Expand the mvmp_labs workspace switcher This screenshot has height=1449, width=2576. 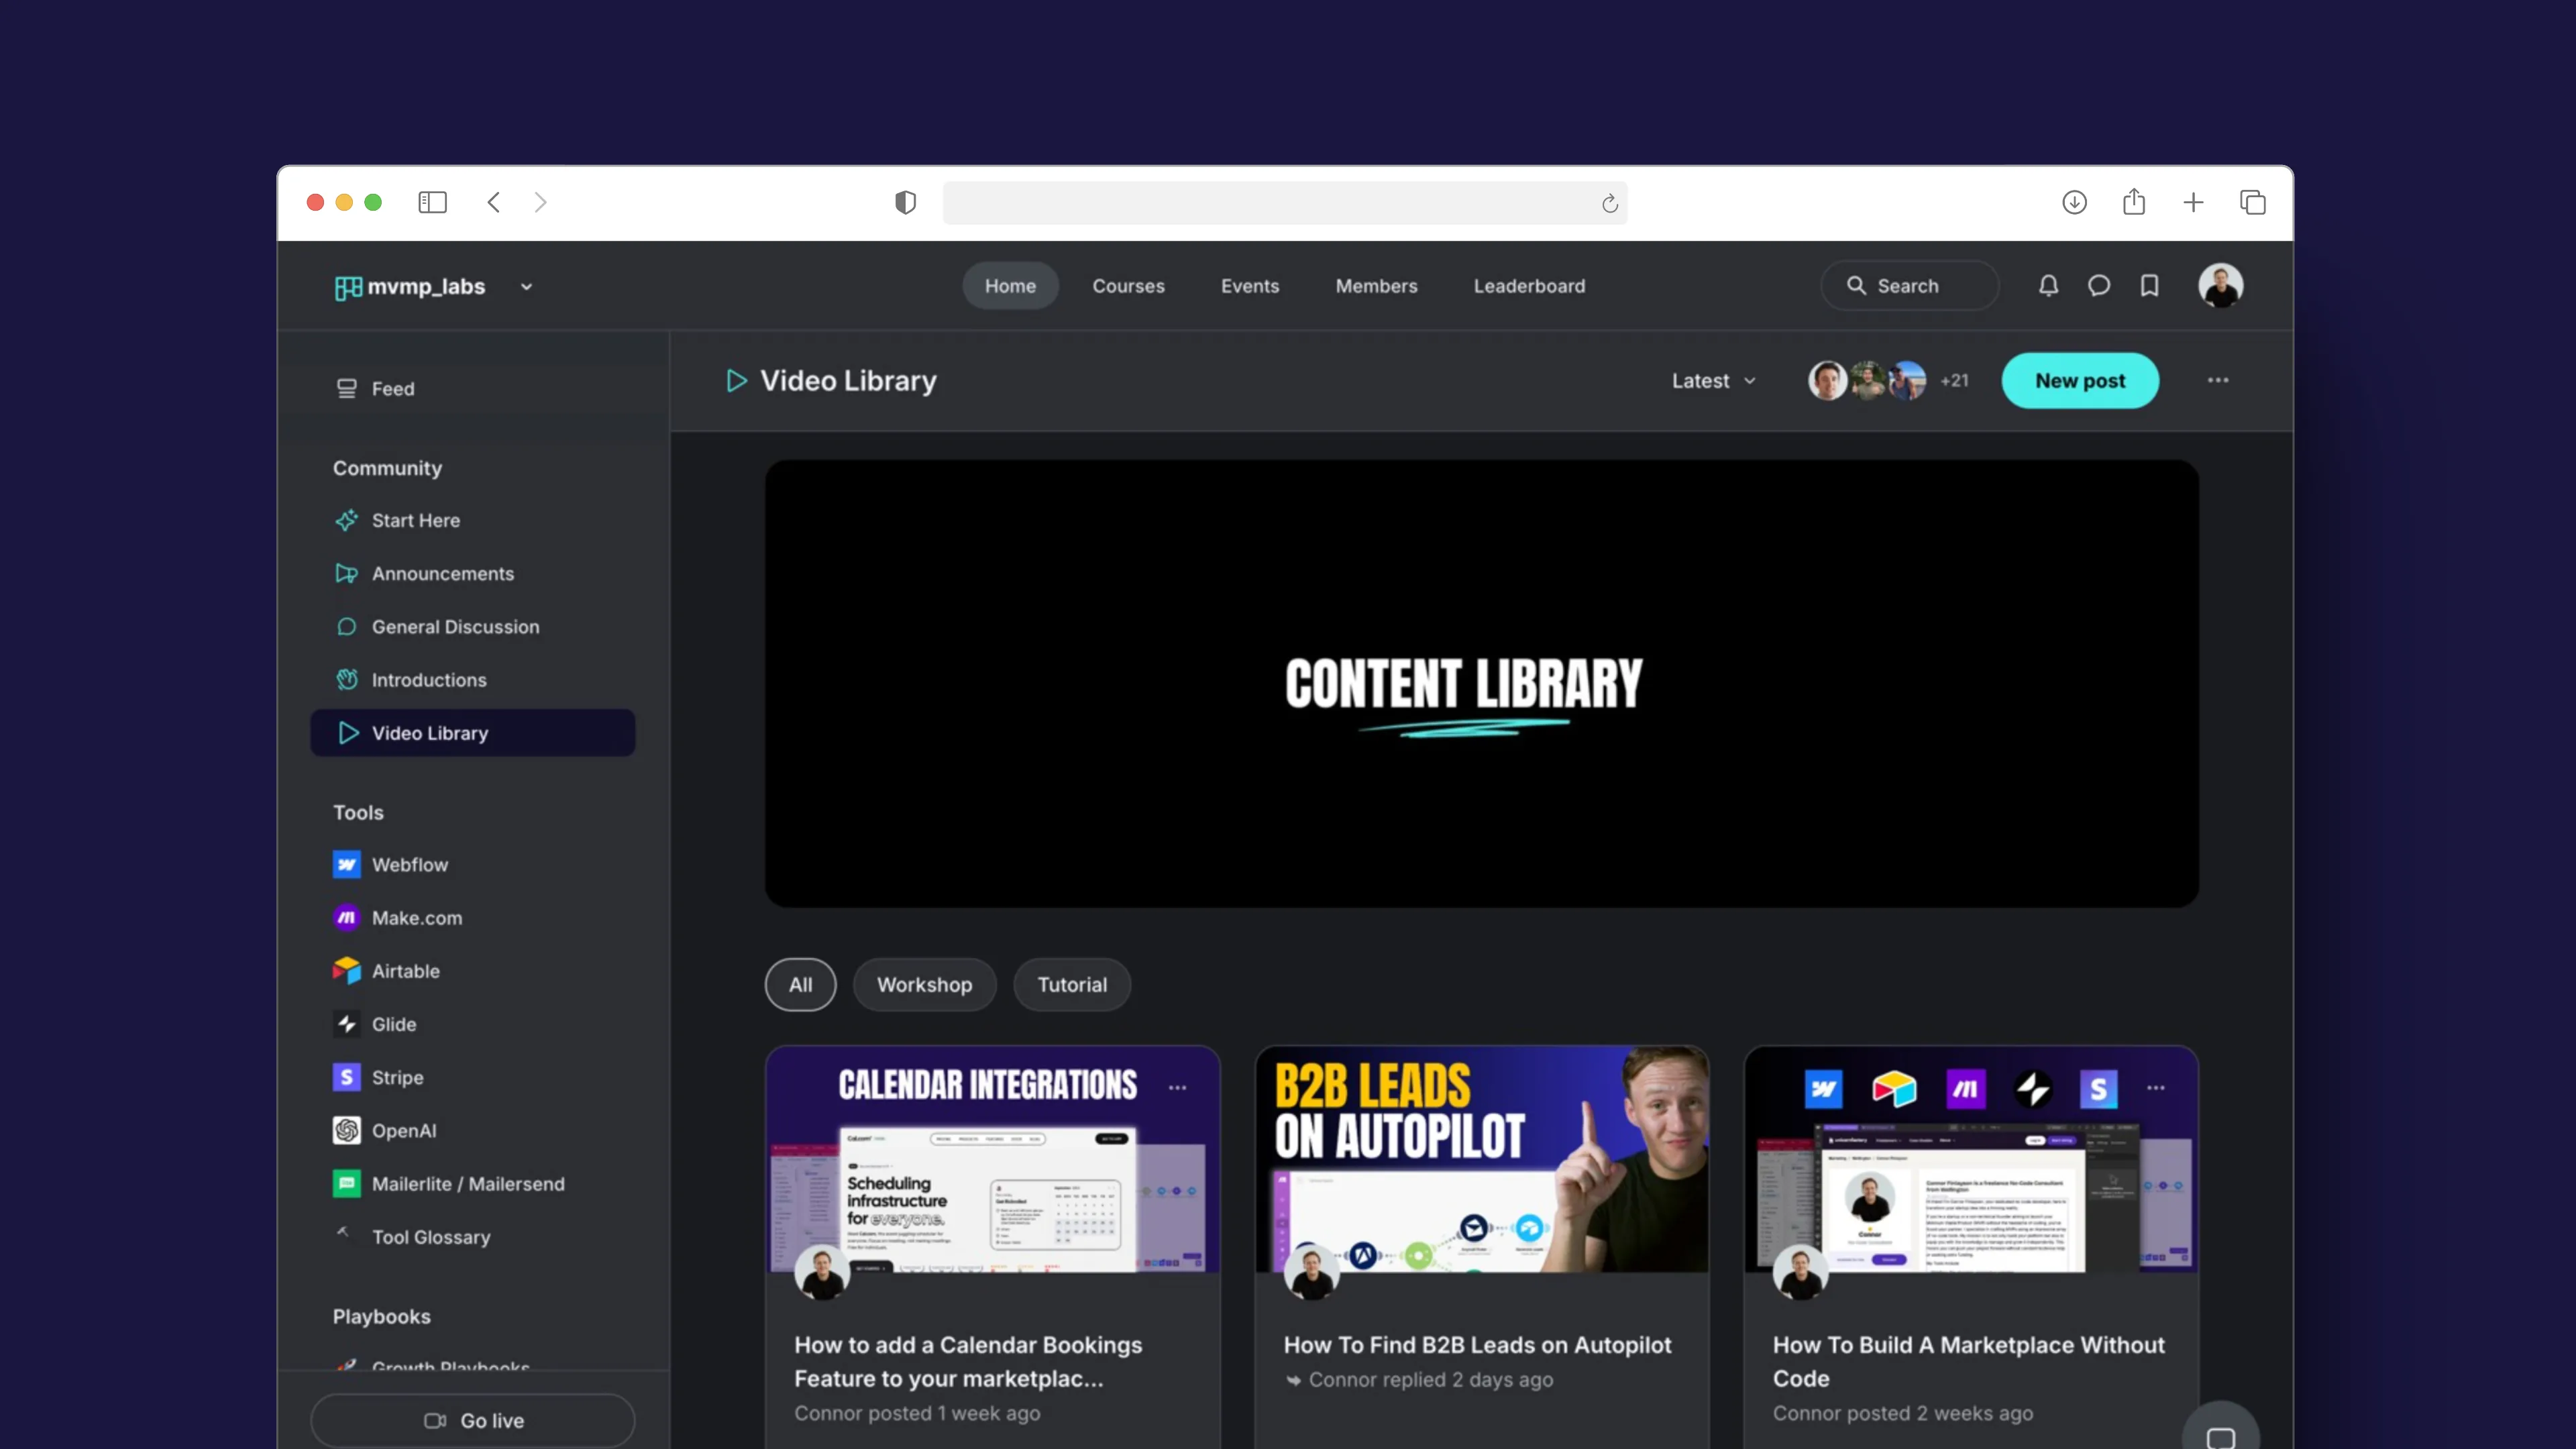(527, 287)
